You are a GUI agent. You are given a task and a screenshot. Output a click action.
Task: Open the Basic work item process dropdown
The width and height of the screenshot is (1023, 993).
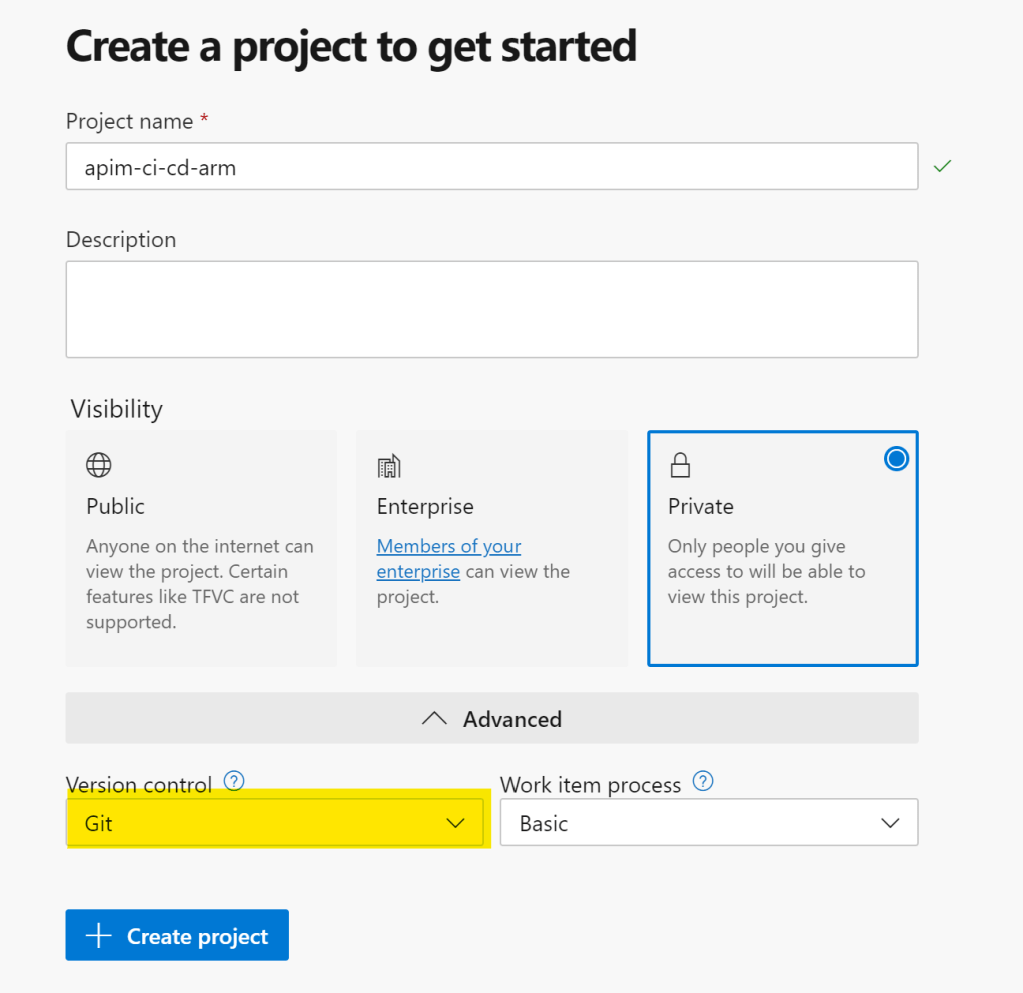pos(708,824)
